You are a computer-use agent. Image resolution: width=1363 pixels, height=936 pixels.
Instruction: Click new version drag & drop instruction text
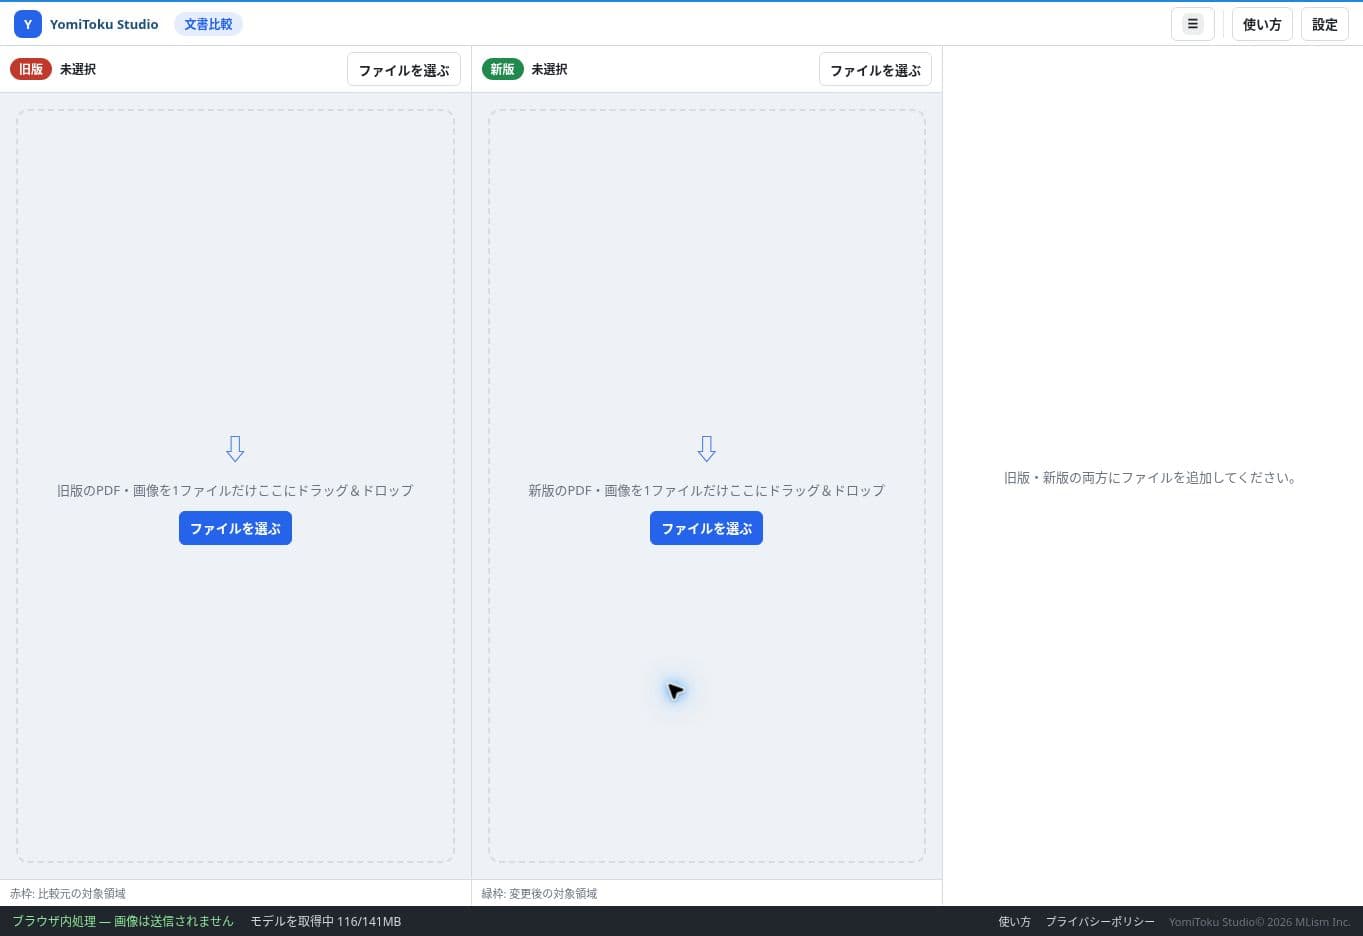click(x=706, y=491)
